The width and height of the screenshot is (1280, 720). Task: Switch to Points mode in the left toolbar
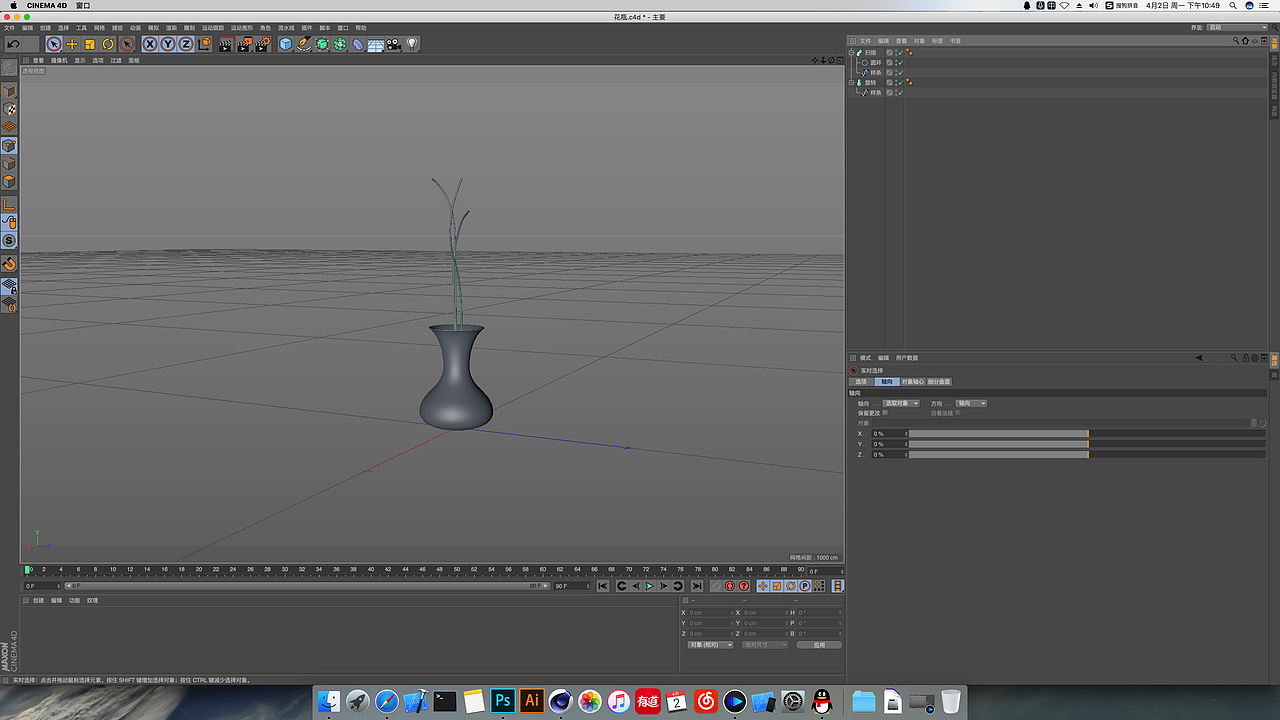click(9, 145)
